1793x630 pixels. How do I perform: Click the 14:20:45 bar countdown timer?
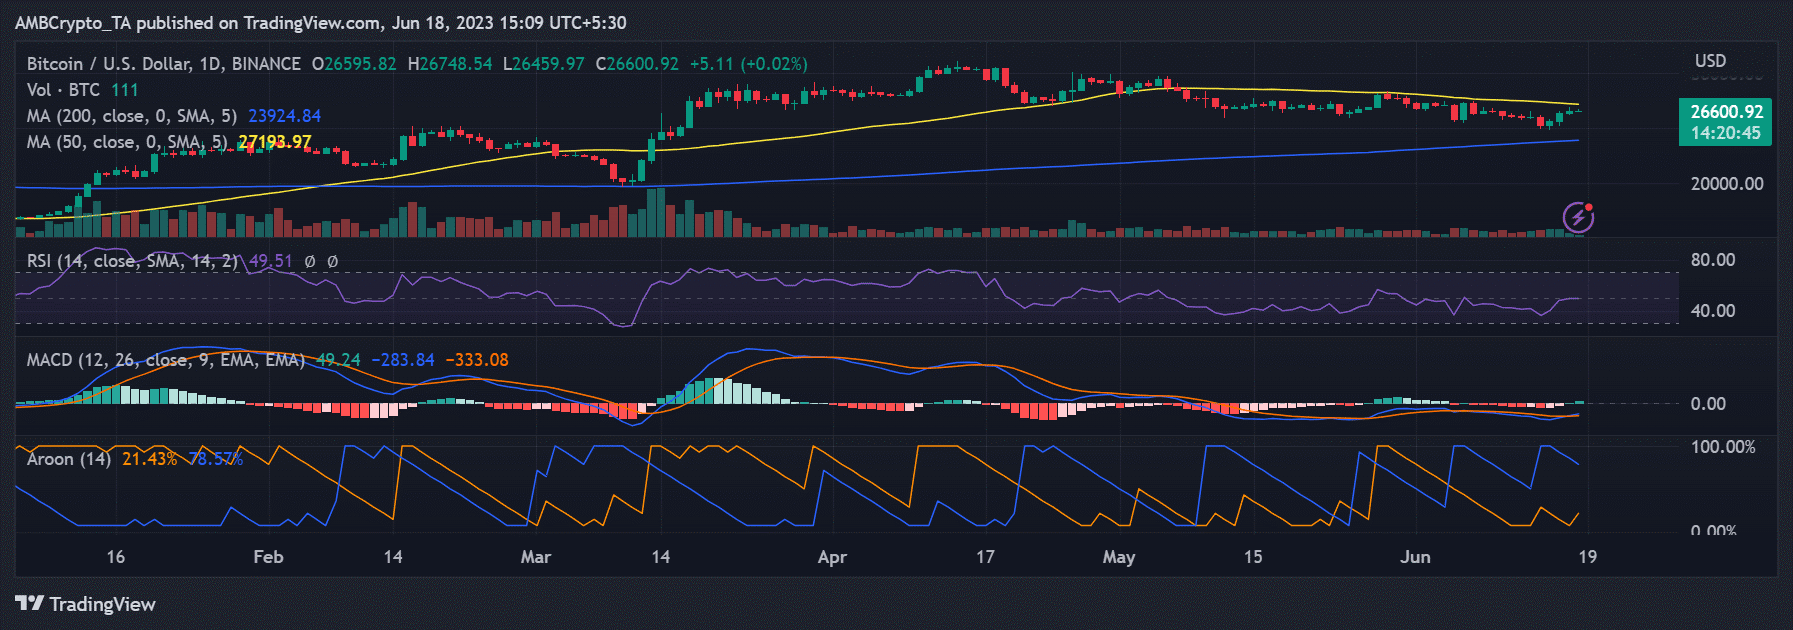[1726, 133]
